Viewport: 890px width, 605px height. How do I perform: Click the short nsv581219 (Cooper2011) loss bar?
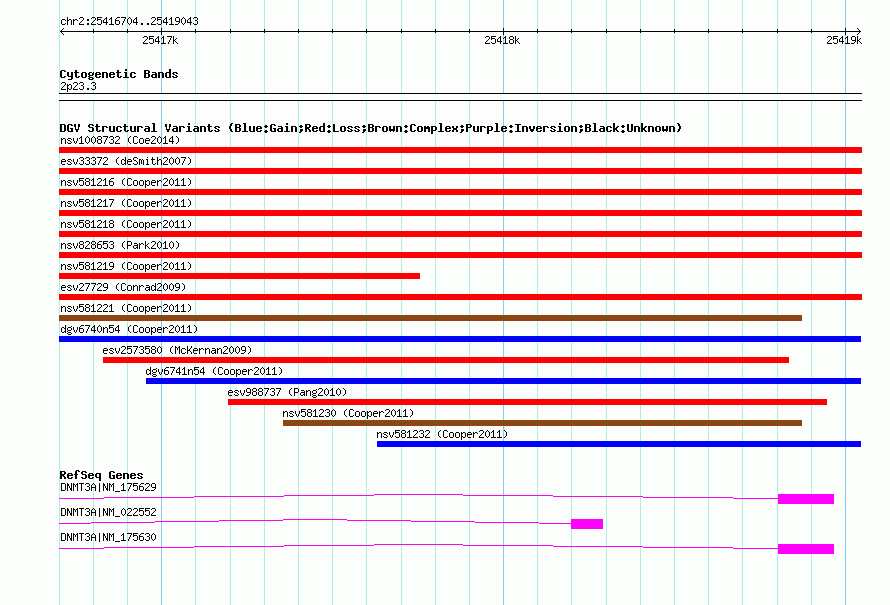(240, 276)
